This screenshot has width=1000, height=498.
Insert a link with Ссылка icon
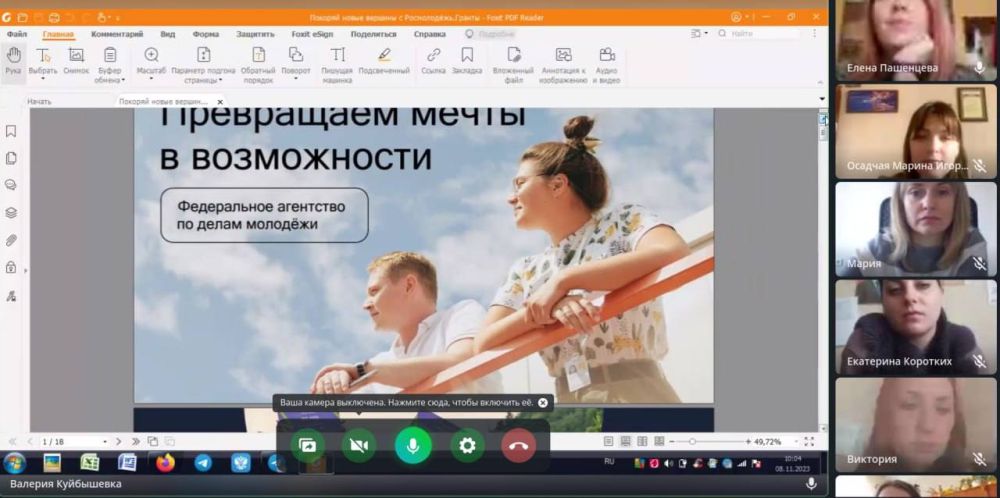click(x=433, y=60)
